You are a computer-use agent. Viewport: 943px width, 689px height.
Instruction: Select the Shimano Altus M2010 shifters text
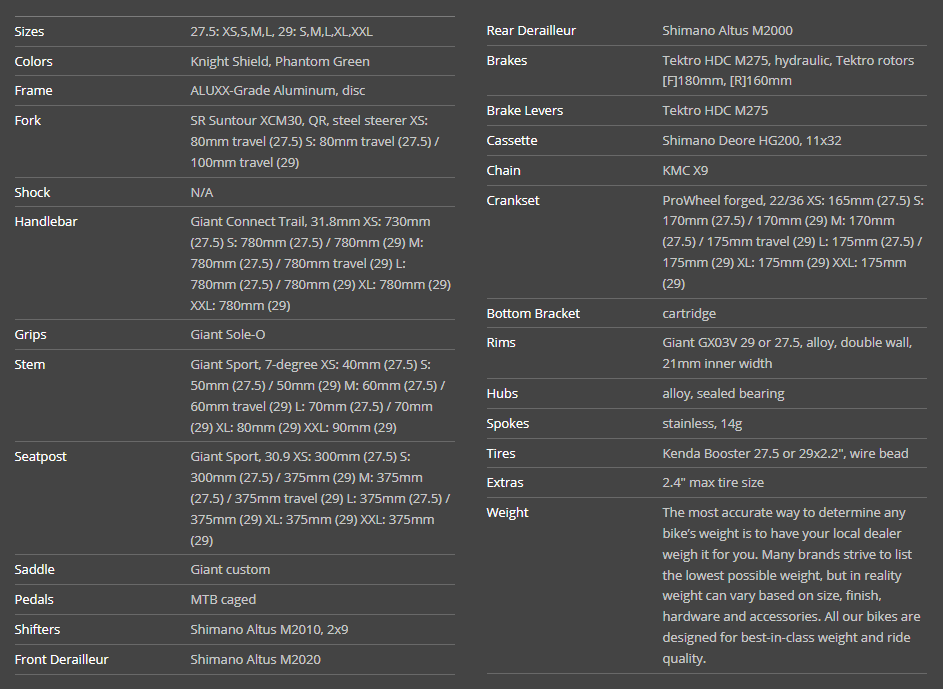pos(269,630)
